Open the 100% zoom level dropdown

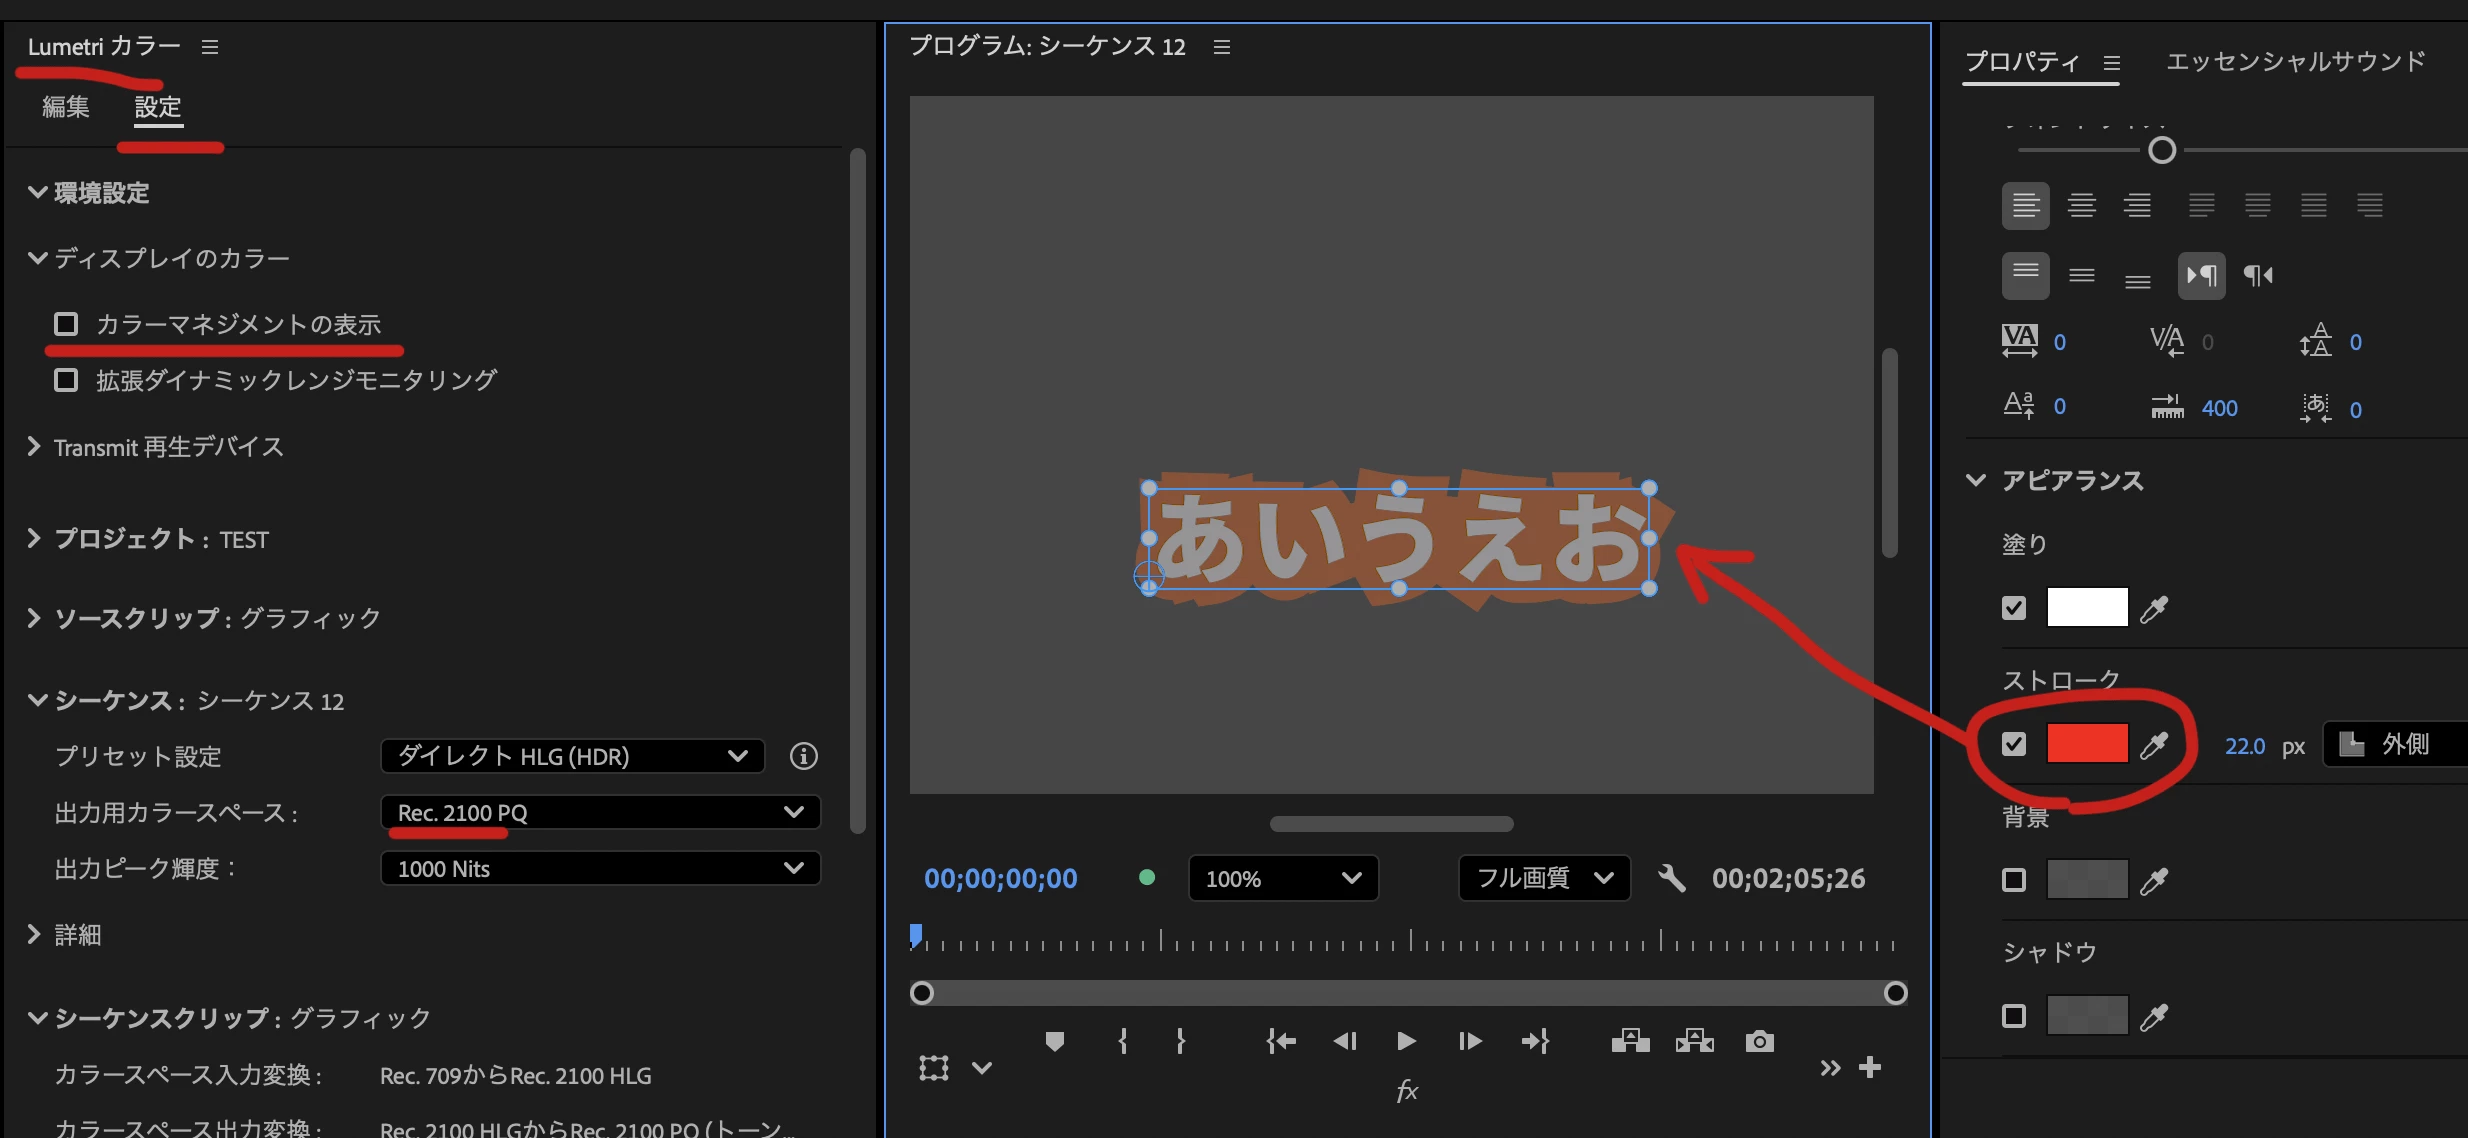click(x=1282, y=878)
